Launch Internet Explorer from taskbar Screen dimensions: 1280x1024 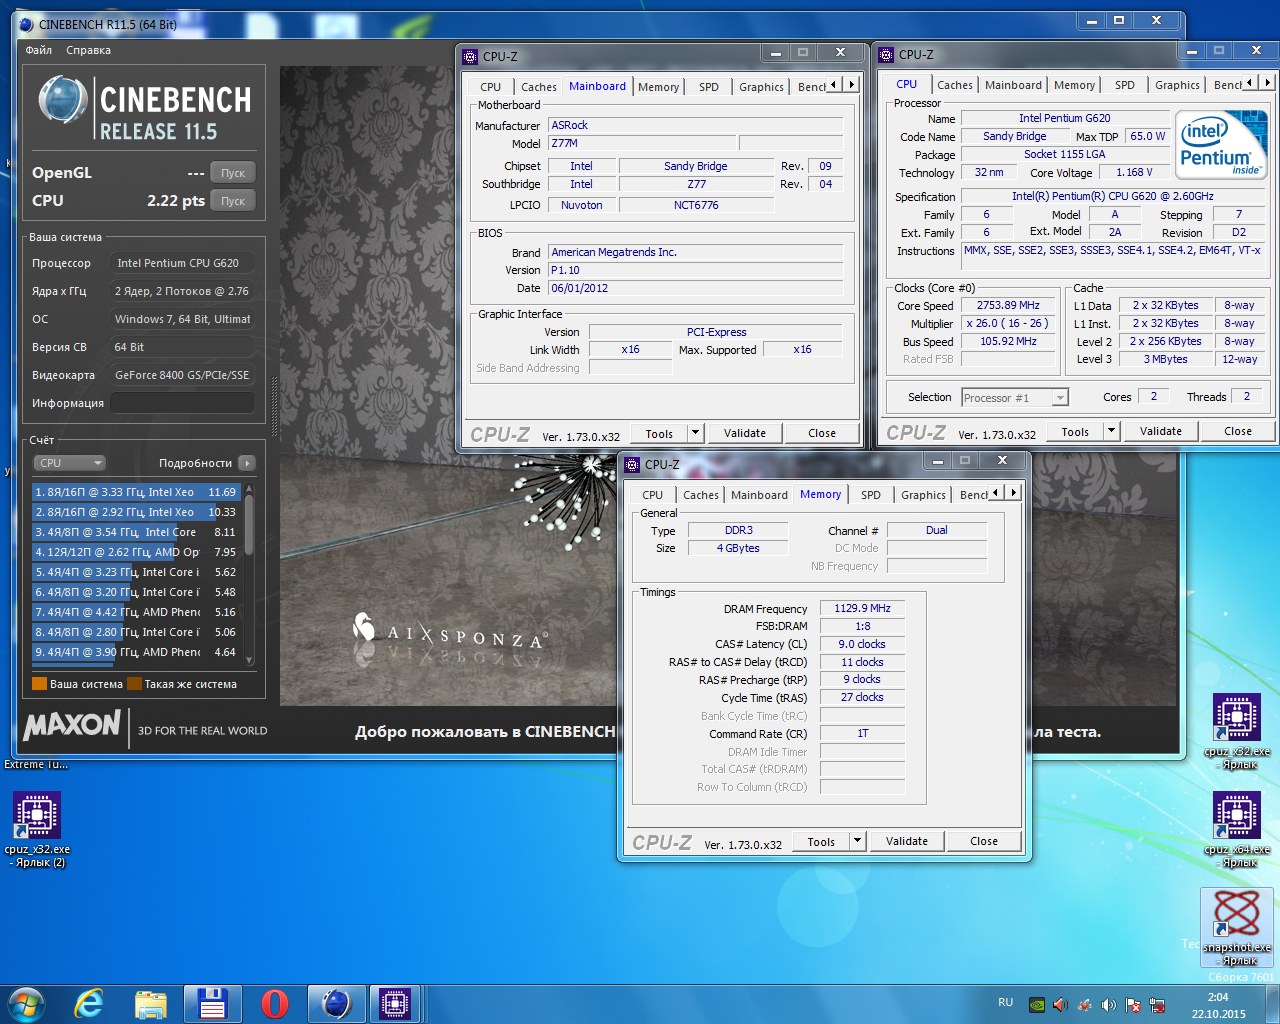90,1003
